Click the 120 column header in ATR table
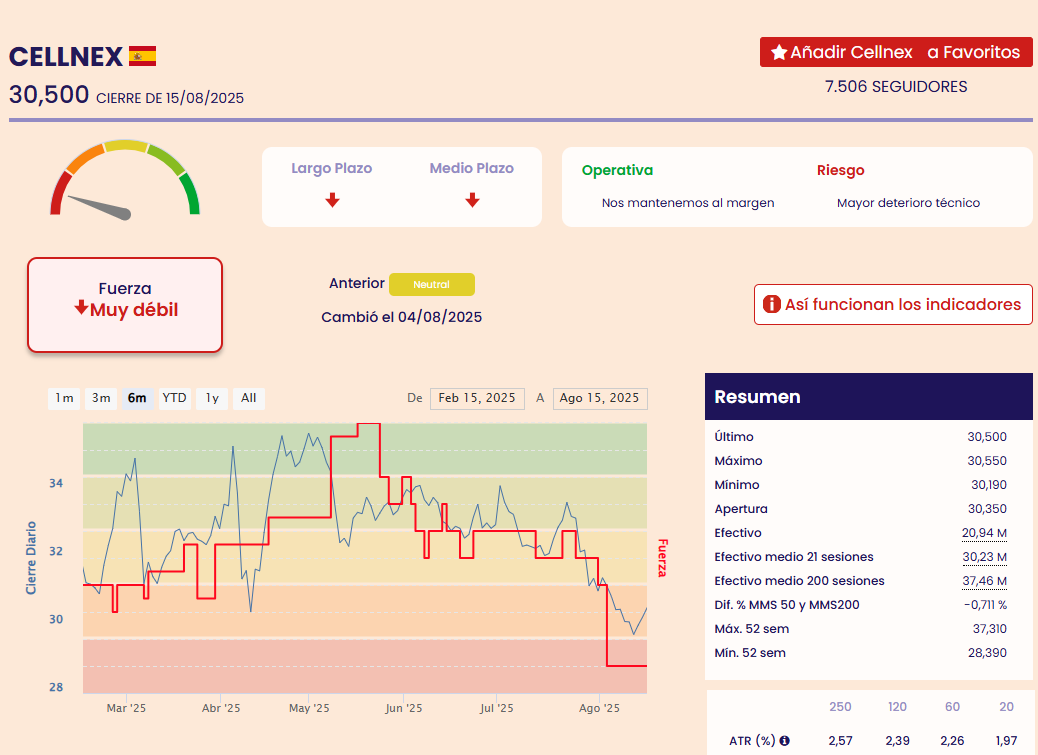 pos(897,707)
